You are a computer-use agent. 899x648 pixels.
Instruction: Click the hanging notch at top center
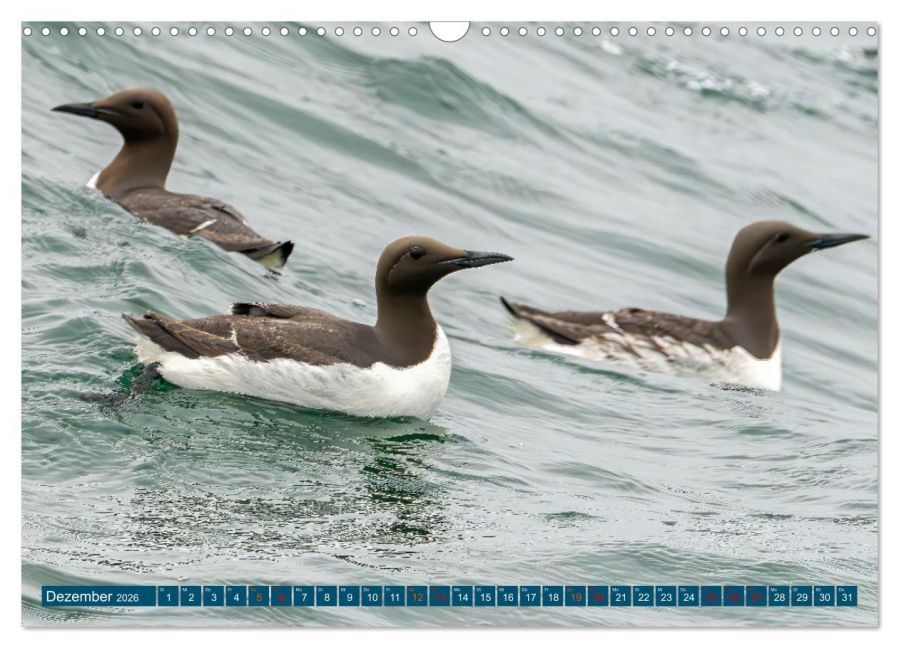pyautogui.click(x=449, y=31)
